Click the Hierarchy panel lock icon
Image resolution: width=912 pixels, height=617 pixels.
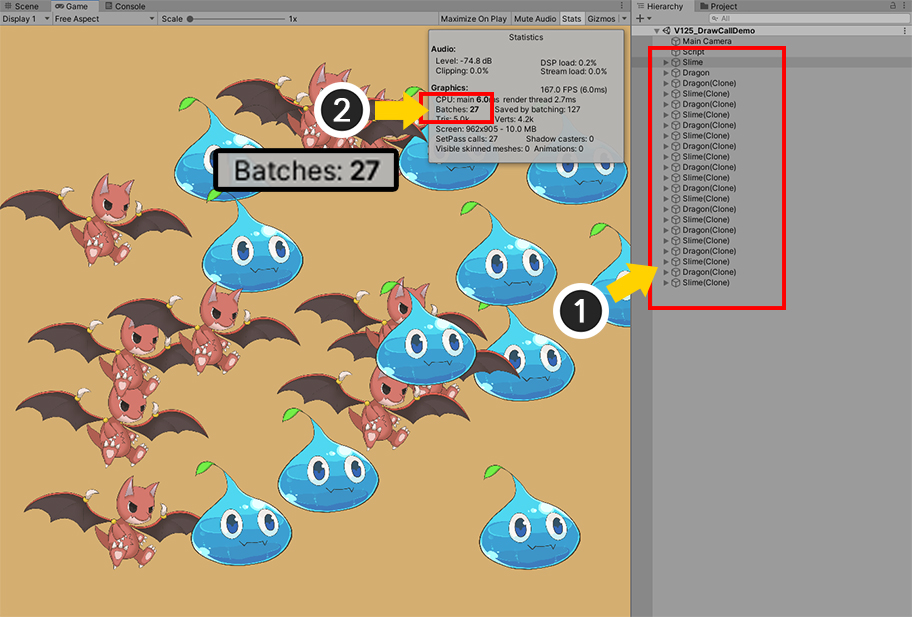click(x=893, y=6)
